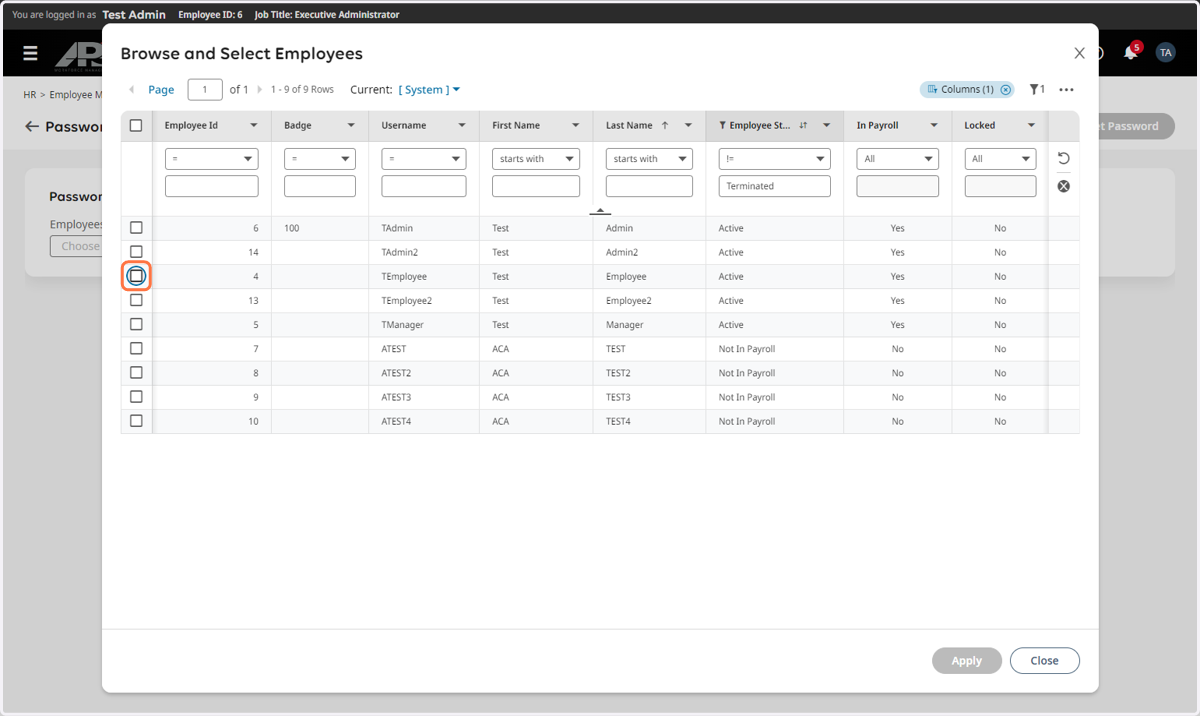Check the ATEST4 row checkbox
The width and height of the screenshot is (1200, 716).
(x=136, y=421)
